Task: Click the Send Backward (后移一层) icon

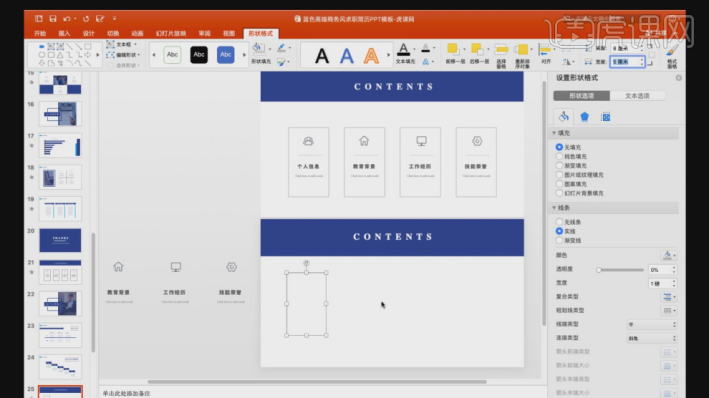Action: pos(477,49)
